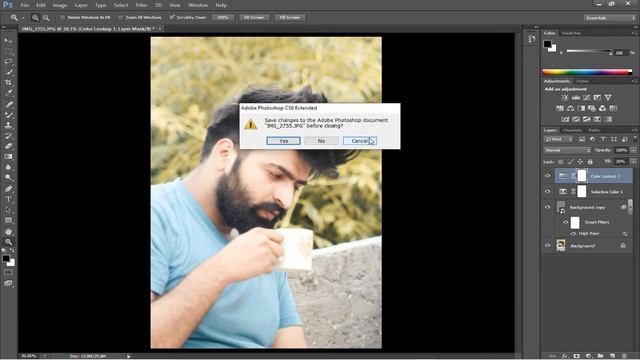Switch to the Channels tab
640x360 pixels.
(x=572, y=130)
